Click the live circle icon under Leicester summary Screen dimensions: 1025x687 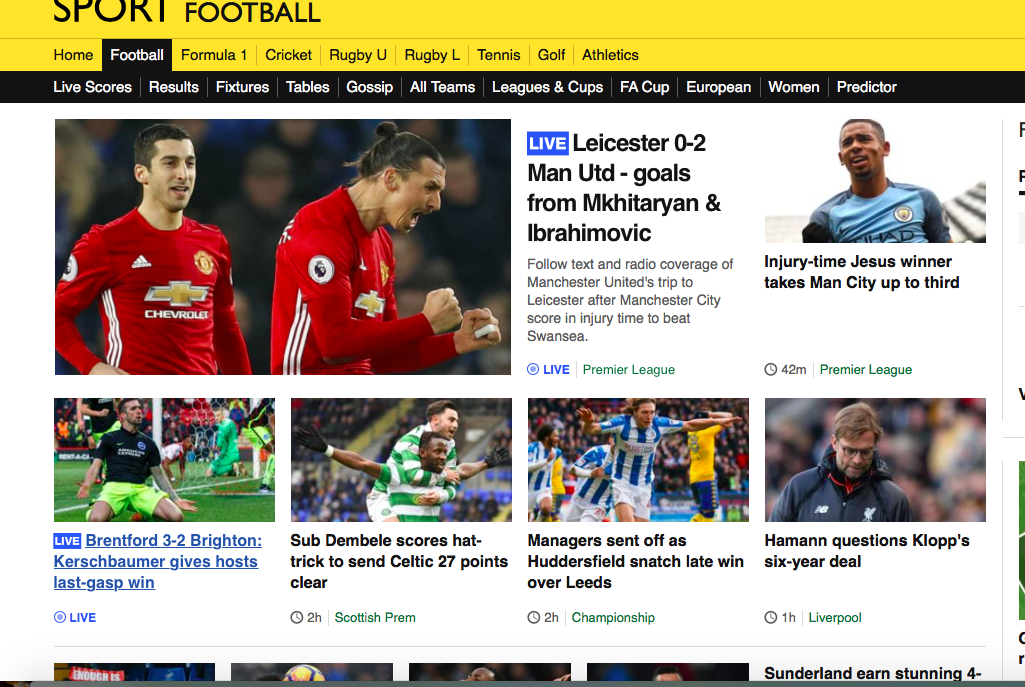[x=533, y=370]
